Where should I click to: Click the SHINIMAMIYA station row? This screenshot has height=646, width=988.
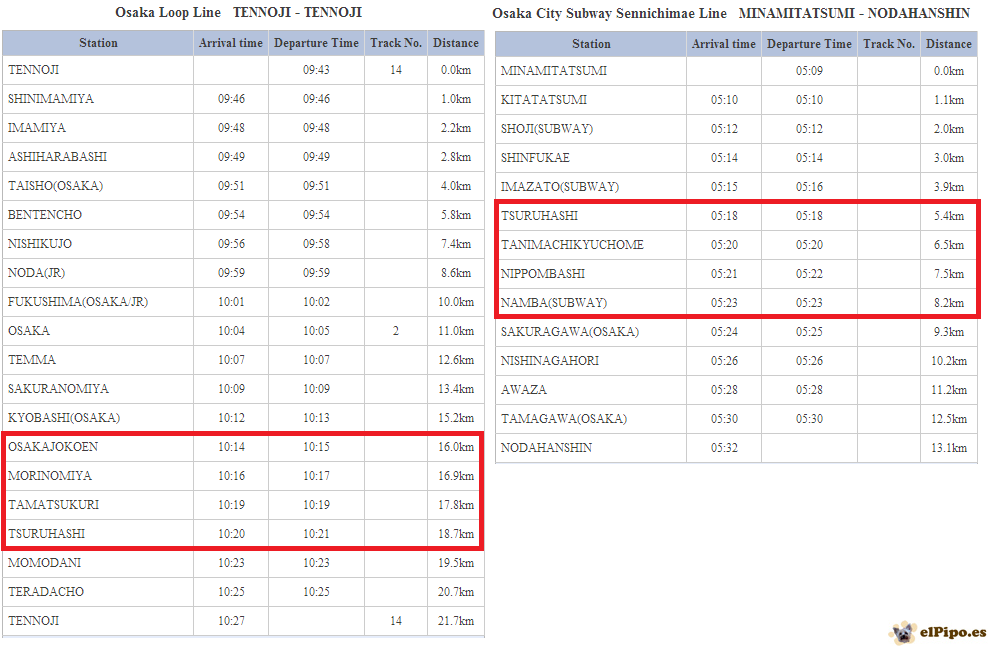[x=243, y=99]
